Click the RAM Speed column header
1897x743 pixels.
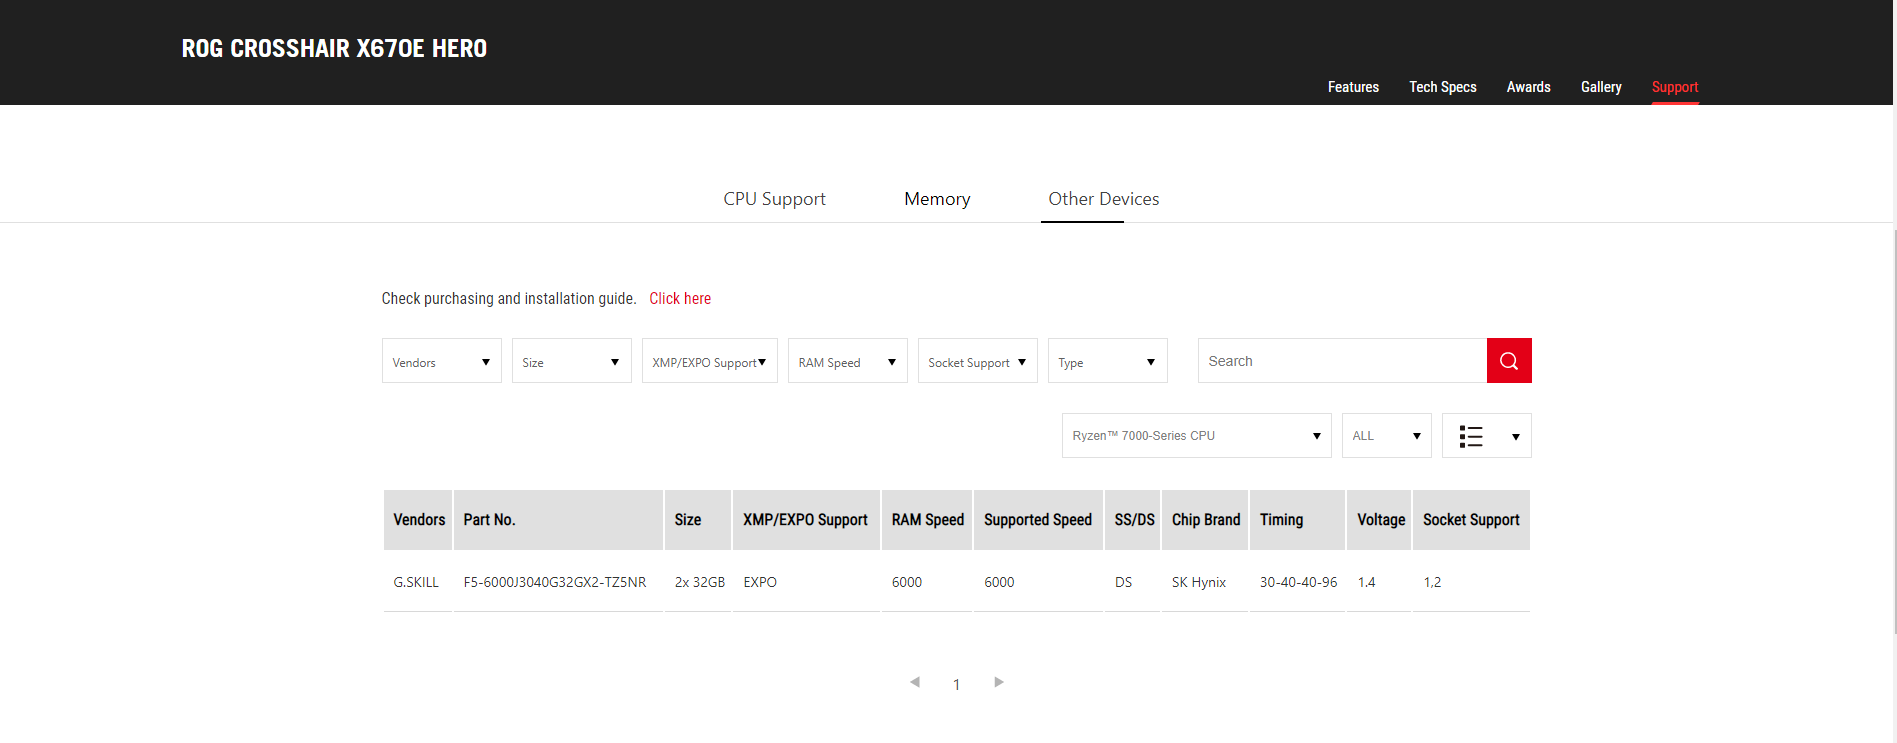927,520
